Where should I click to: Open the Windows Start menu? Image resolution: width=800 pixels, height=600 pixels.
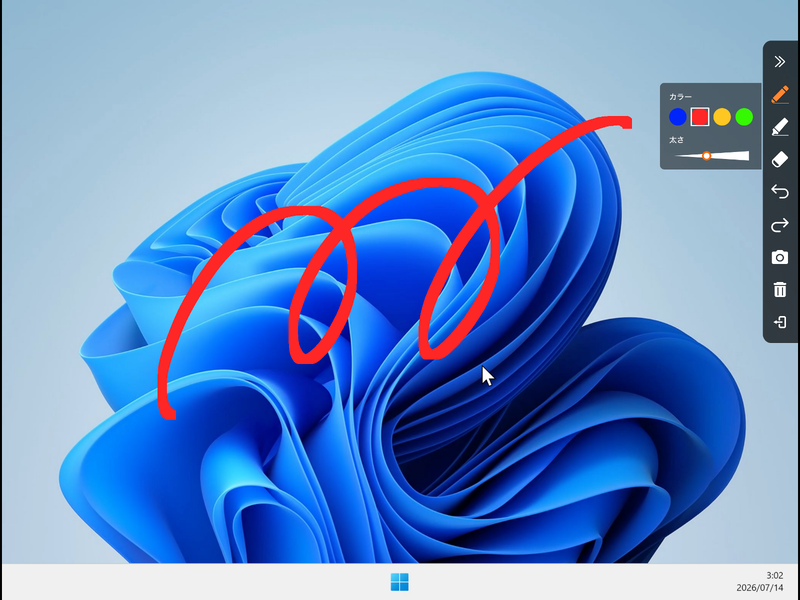(399, 582)
